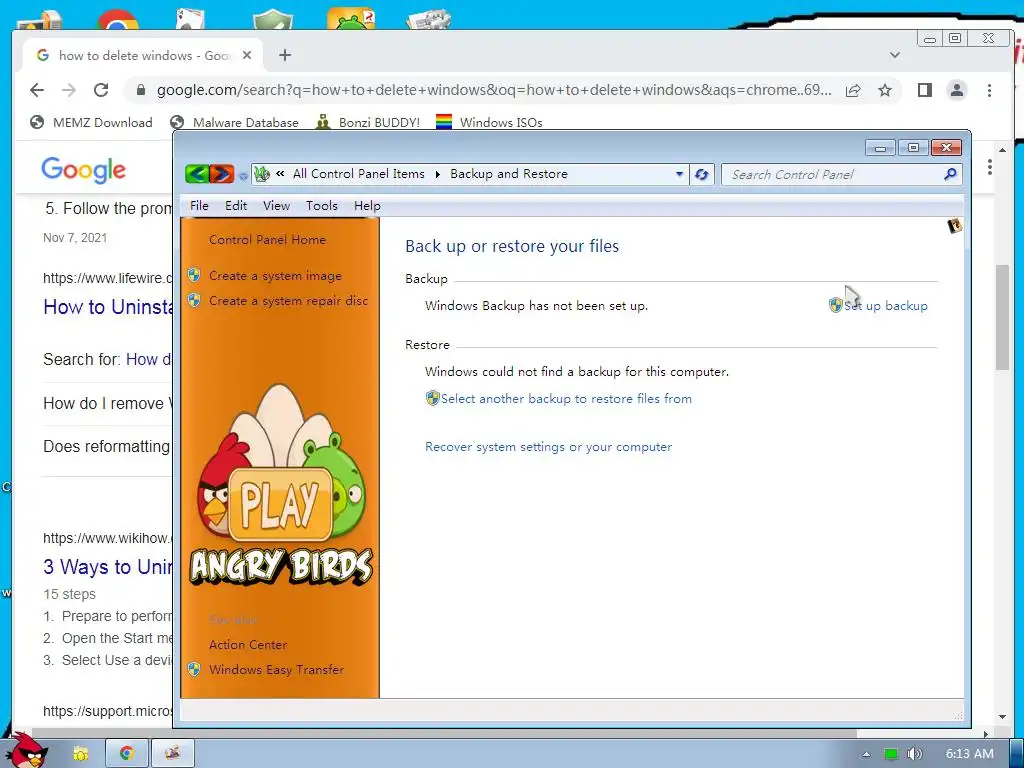Click shield icon beside Windows Easy Transfer
Image resolution: width=1024 pixels, height=768 pixels.
point(194,669)
